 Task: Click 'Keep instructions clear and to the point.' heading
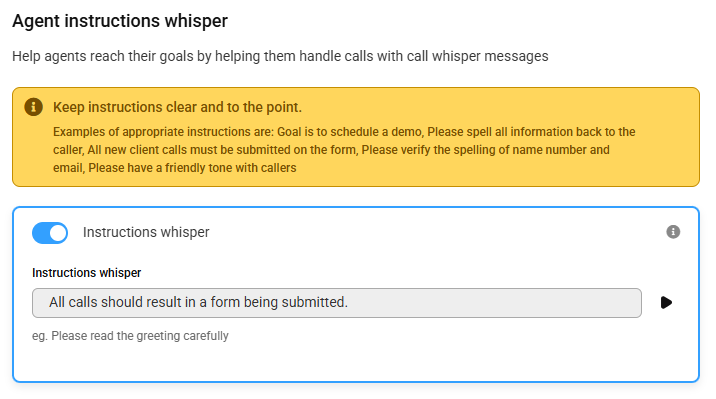(x=177, y=107)
